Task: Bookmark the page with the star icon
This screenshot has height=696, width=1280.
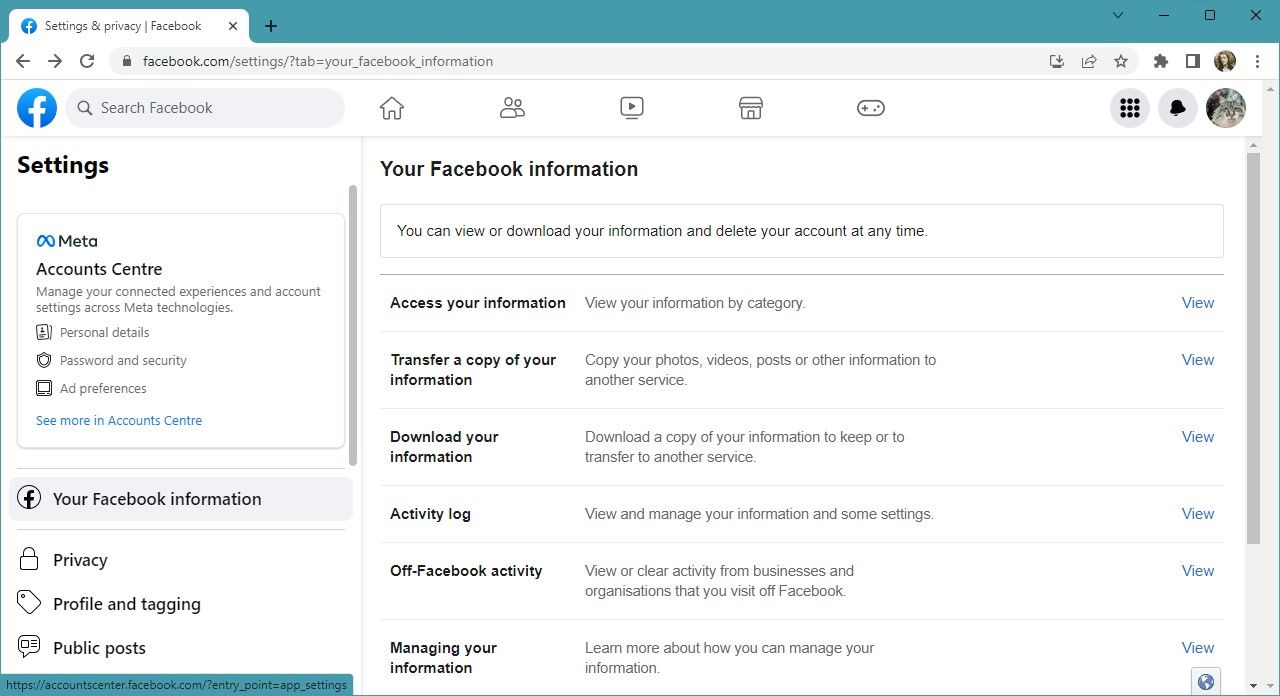Action: pos(1121,61)
